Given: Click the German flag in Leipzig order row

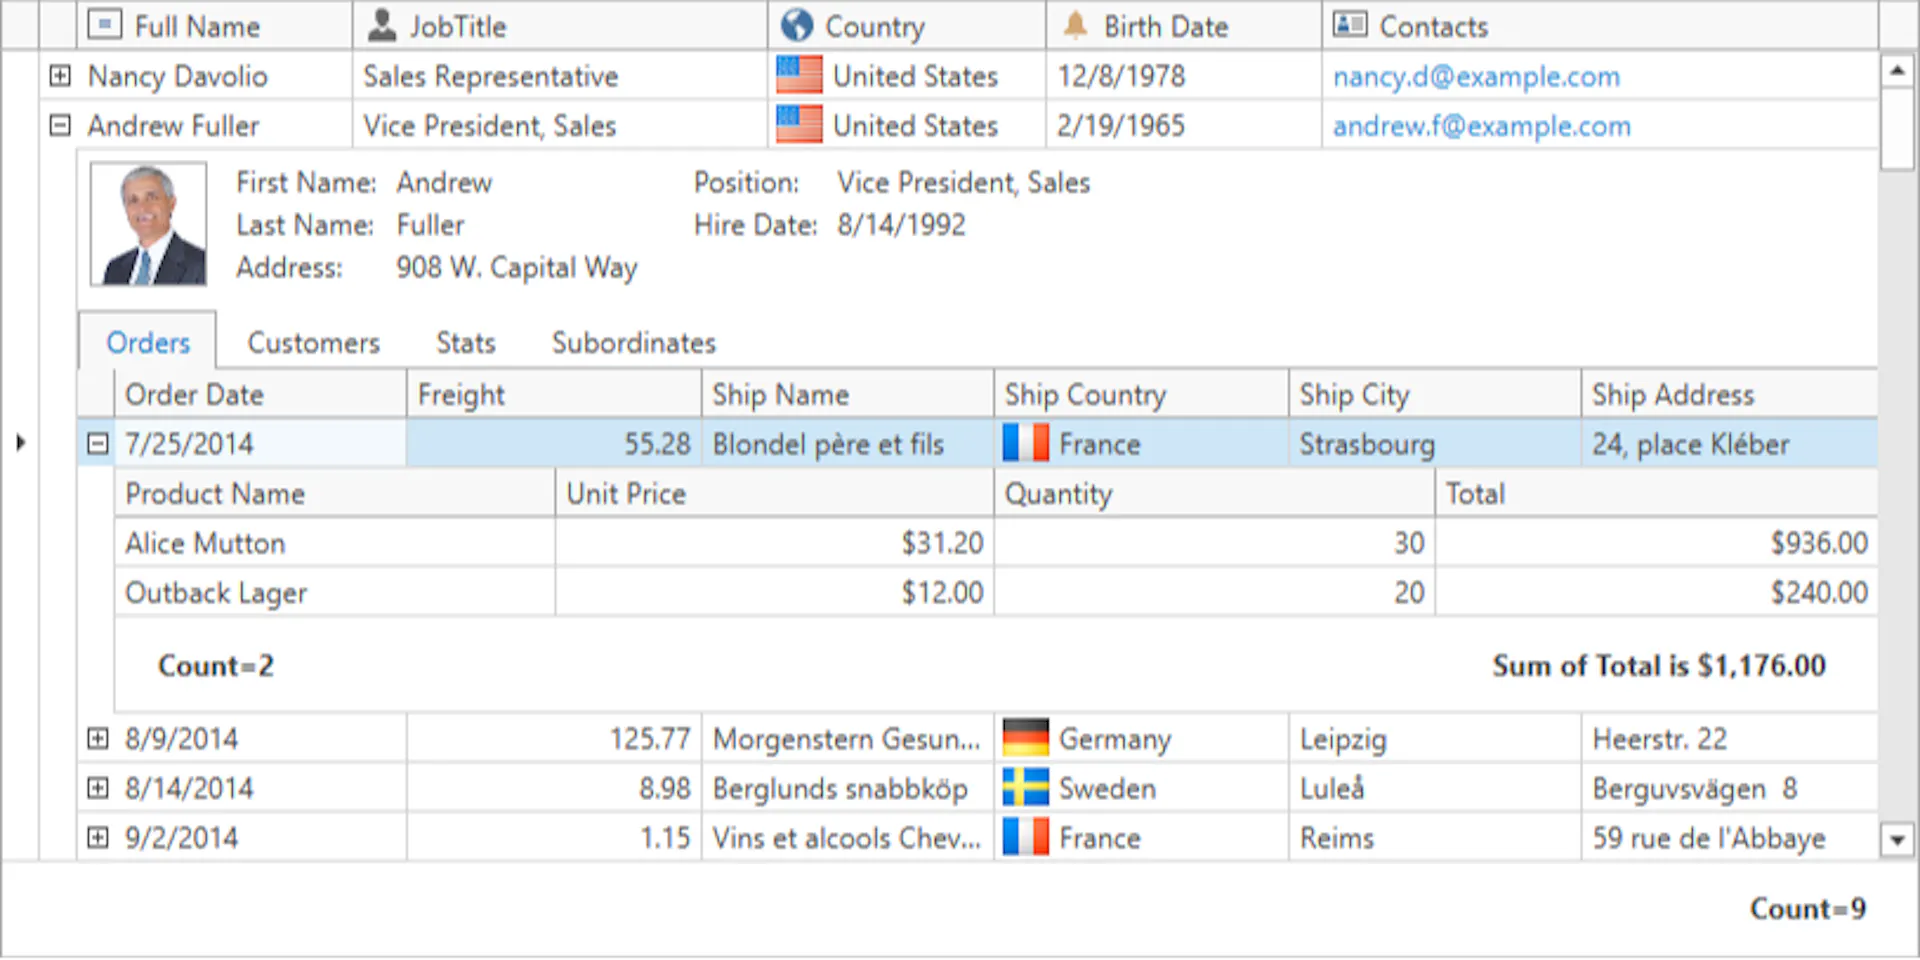Looking at the screenshot, I should coord(1025,738).
